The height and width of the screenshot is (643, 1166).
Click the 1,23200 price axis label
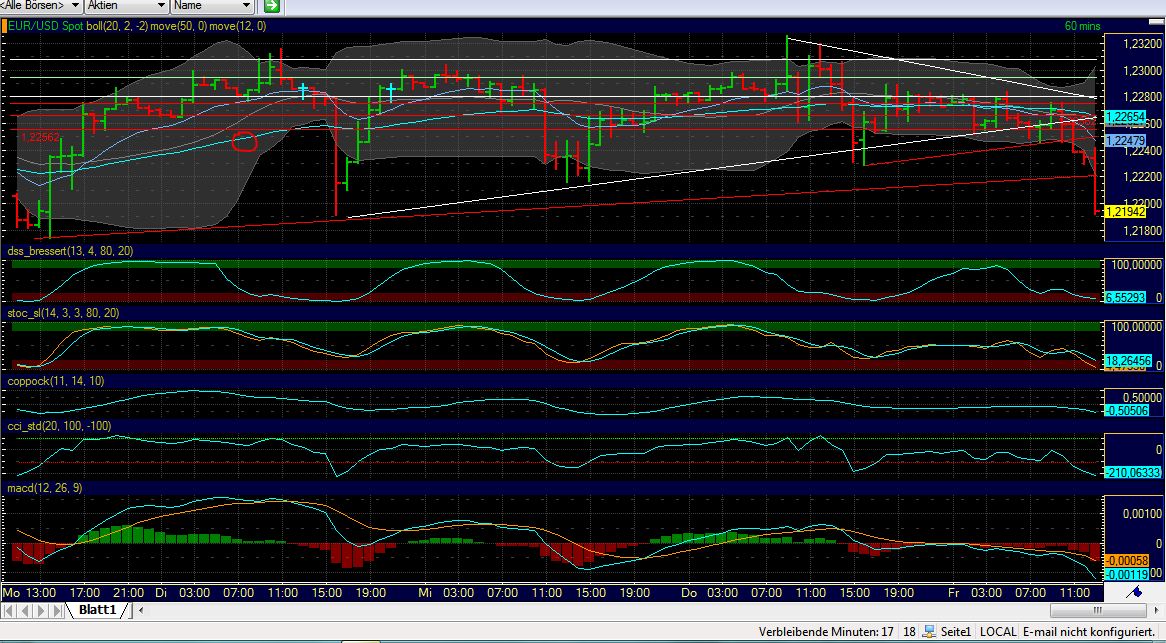point(1140,45)
